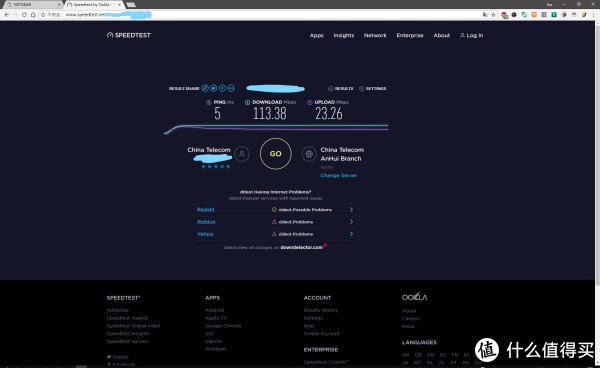This screenshot has width=600, height=368.
Task: Click the browser back arrow
Action: click(x=7, y=15)
